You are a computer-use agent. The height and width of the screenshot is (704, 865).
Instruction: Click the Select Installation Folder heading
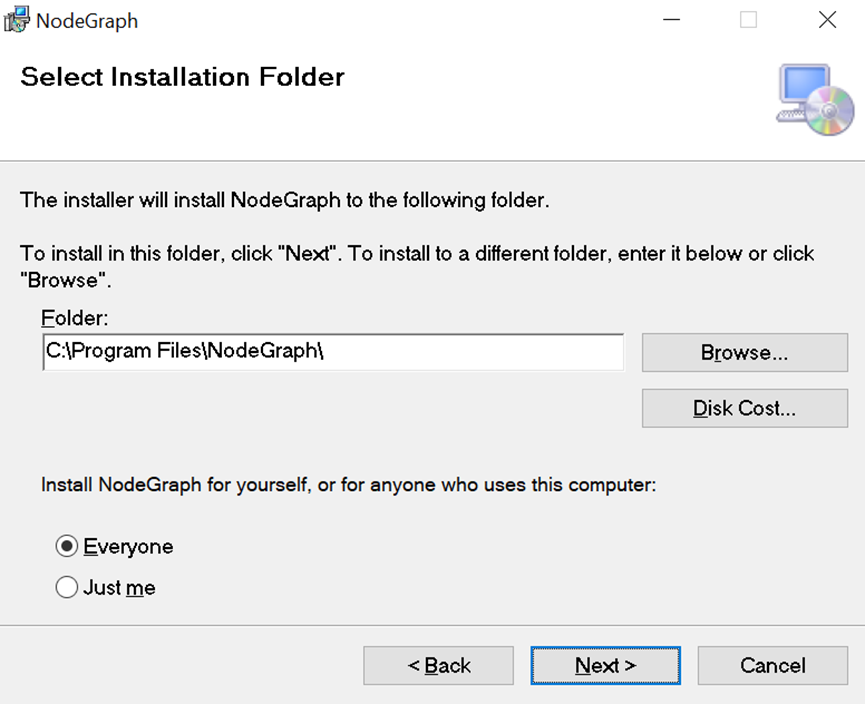tap(182, 77)
